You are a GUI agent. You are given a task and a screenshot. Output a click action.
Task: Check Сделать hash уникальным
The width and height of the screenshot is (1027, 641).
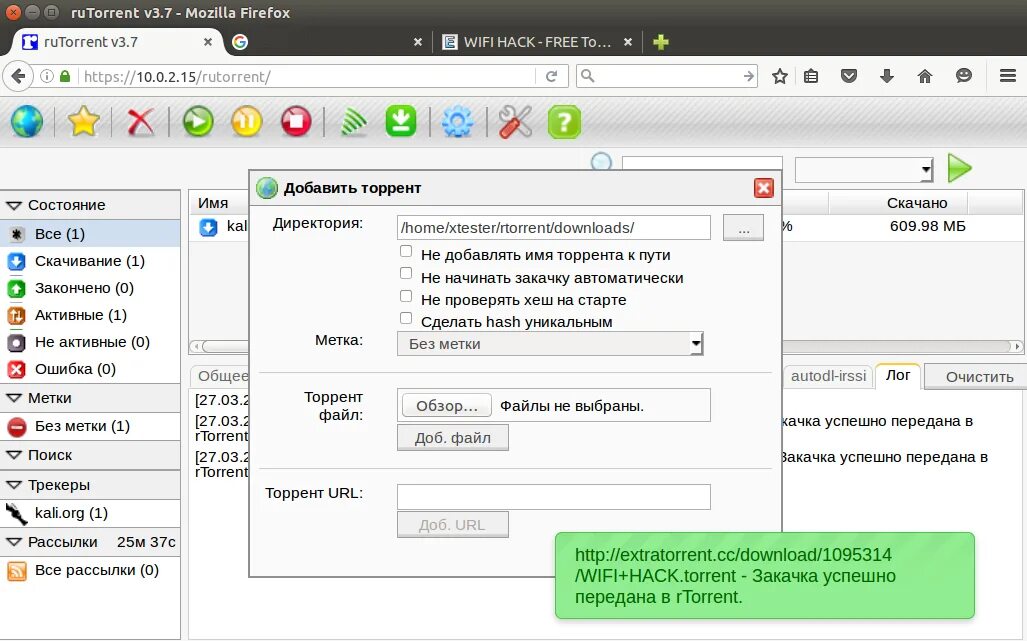point(406,318)
